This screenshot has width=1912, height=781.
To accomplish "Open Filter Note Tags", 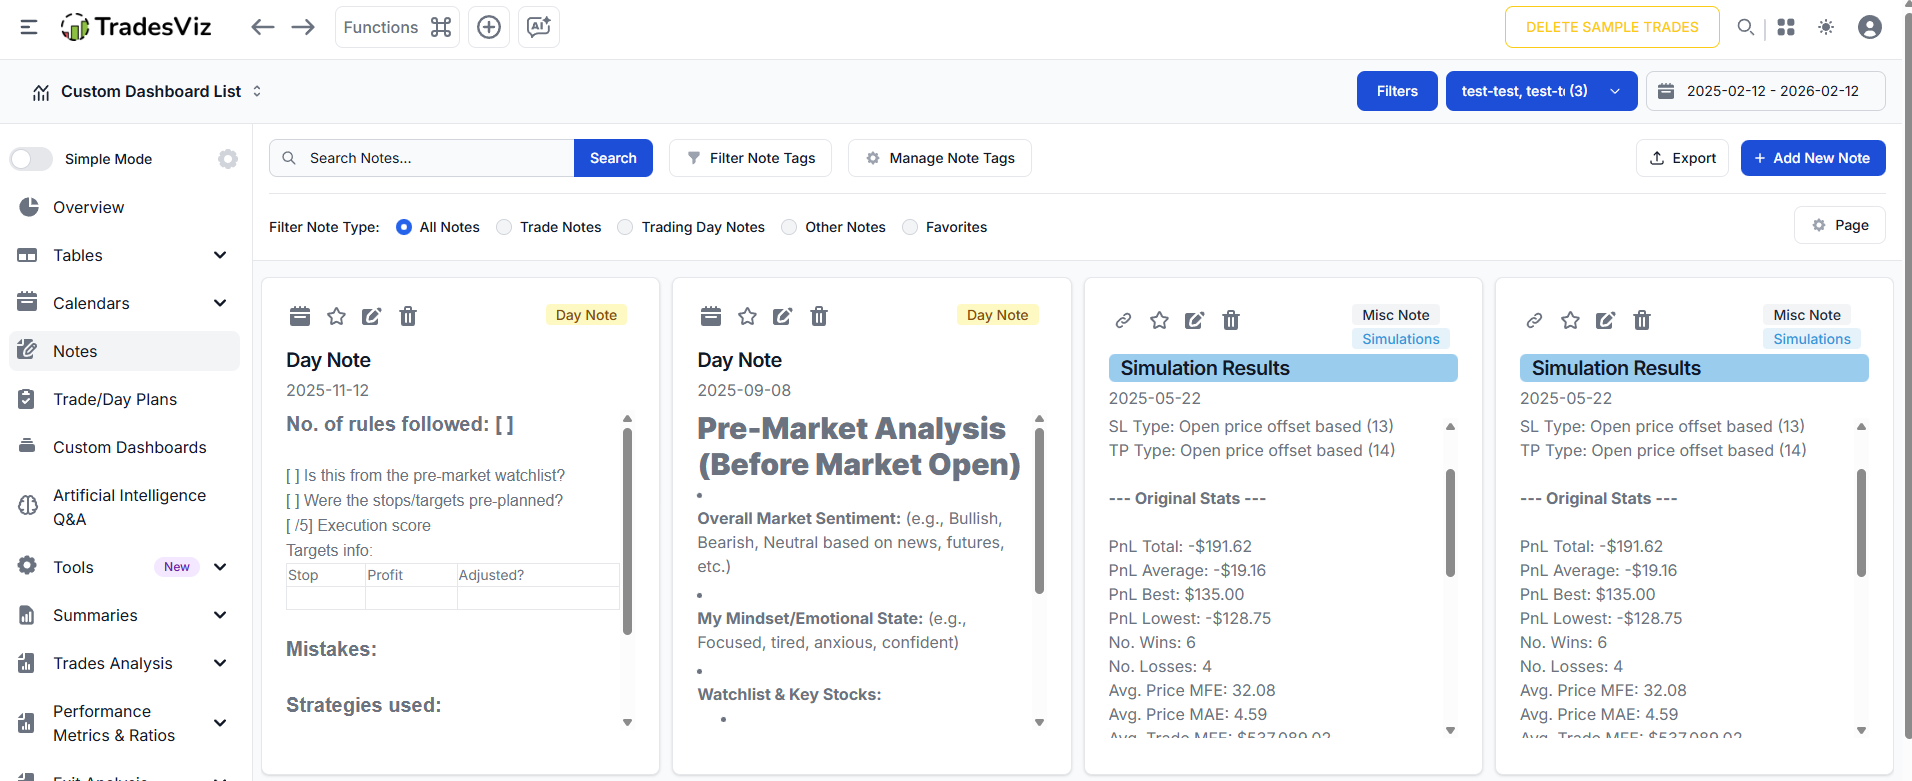I will pyautogui.click(x=750, y=158).
